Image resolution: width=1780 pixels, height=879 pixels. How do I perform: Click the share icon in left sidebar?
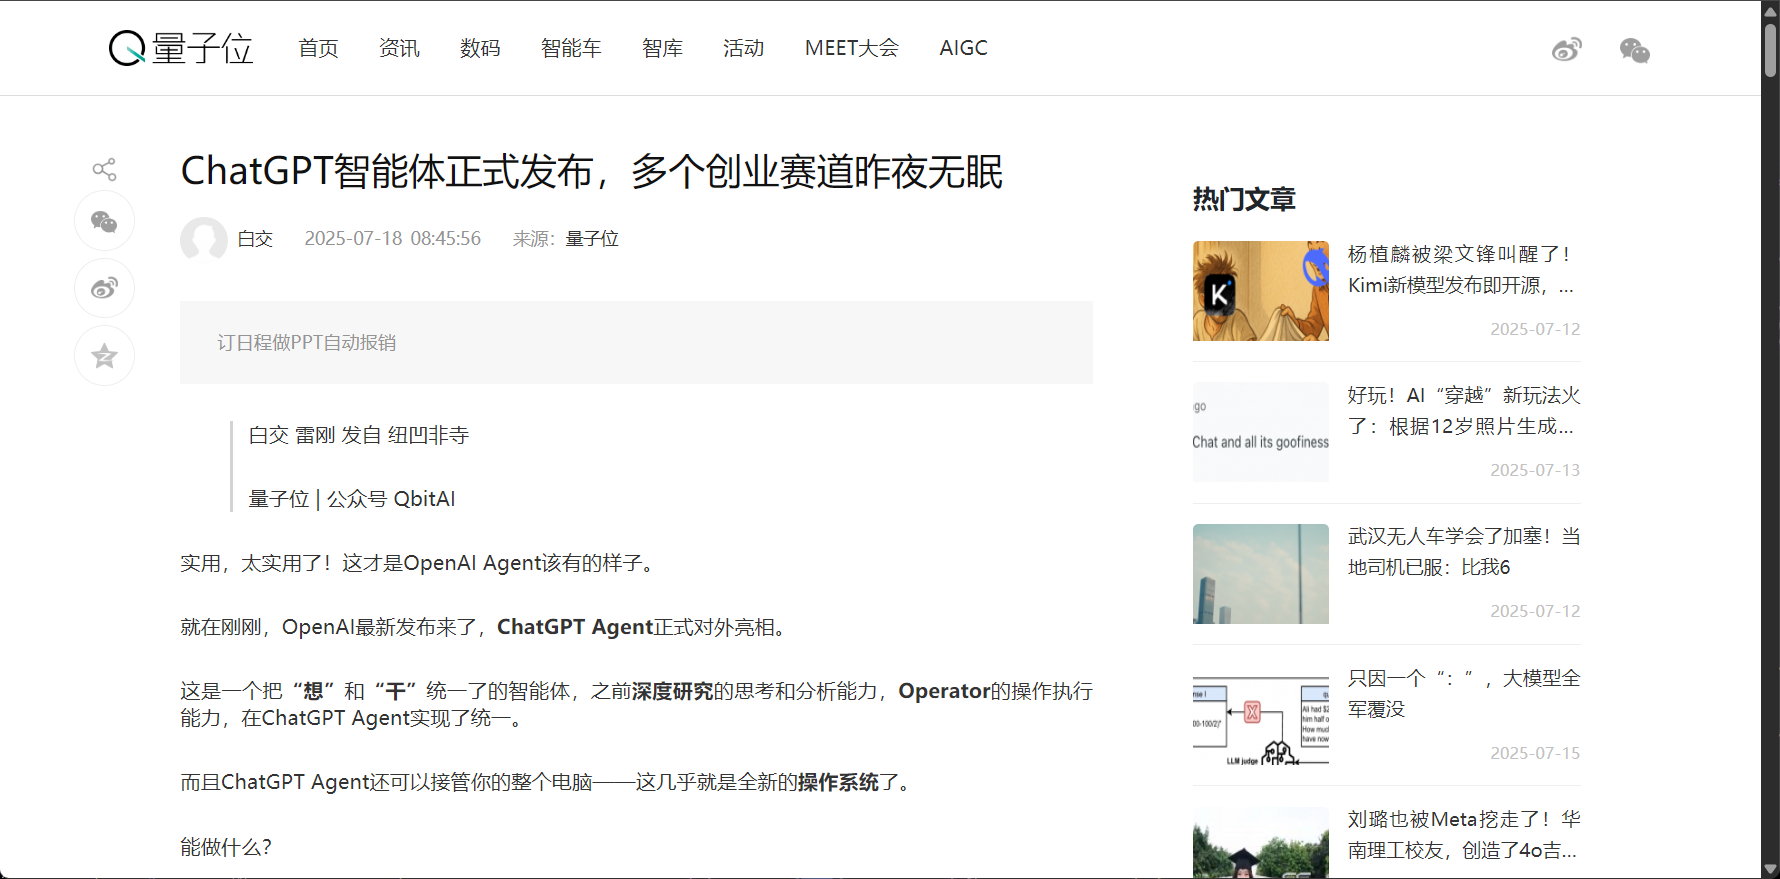pos(104,169)
